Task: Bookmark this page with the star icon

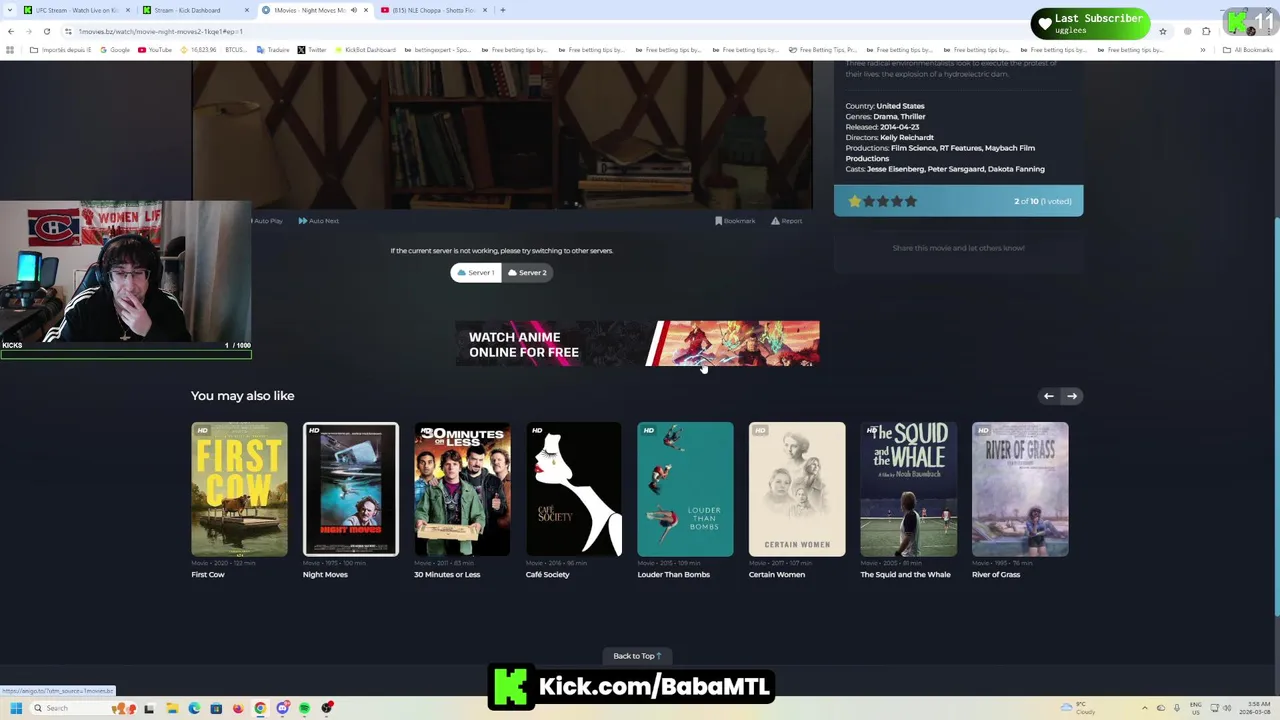Action: 1162,31
